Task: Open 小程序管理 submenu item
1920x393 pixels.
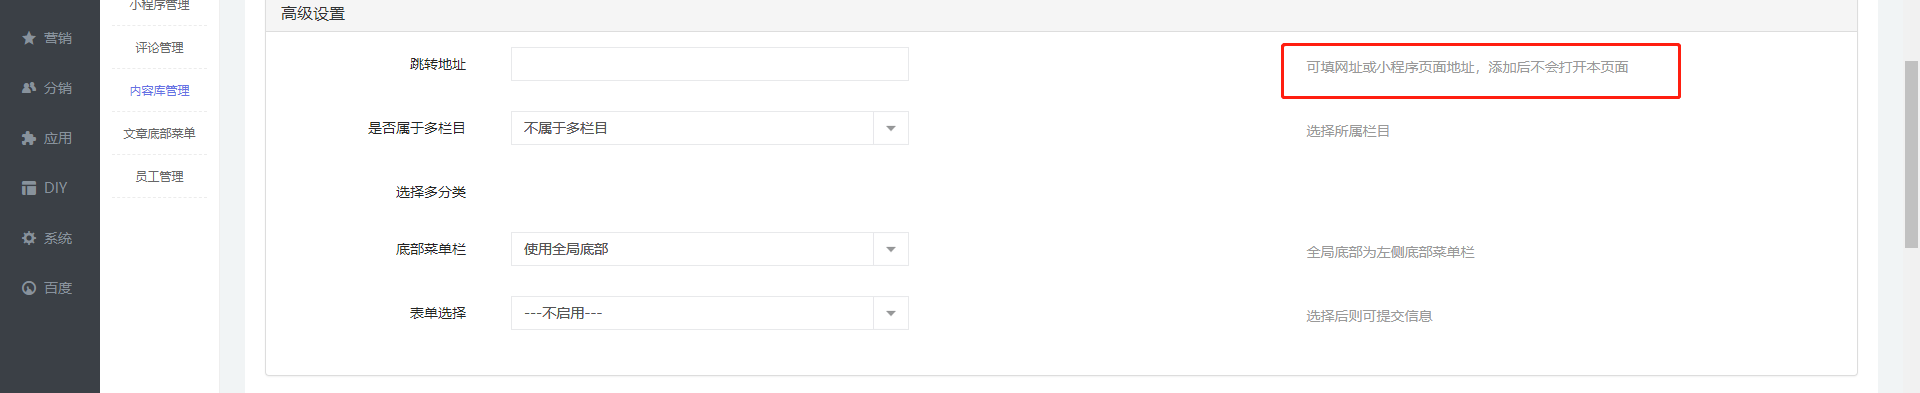Action: 160,7
